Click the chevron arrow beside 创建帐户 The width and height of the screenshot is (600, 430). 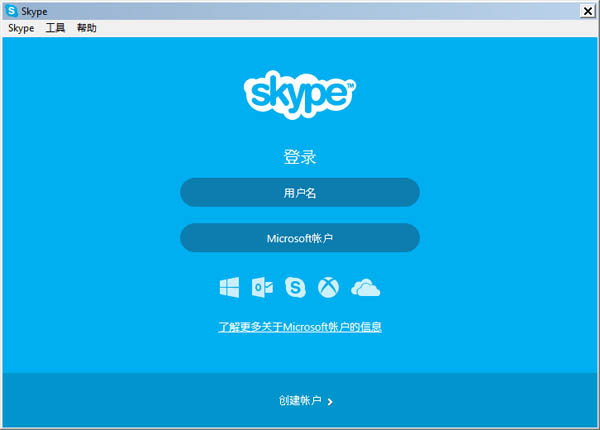tap(330, 402)
